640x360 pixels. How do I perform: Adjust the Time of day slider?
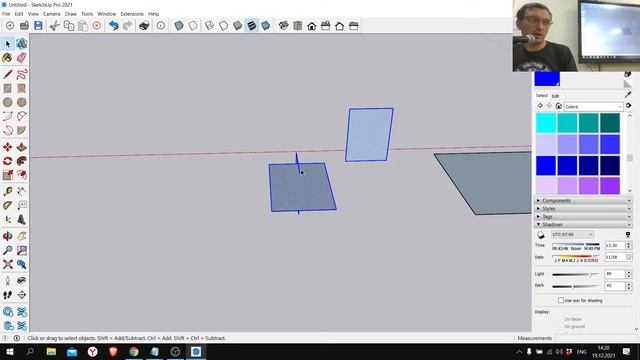pos(576,244)
